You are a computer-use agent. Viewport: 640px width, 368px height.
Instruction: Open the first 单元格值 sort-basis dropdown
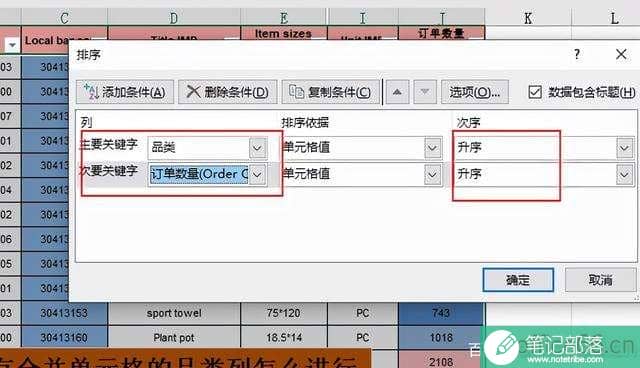pyautogui.click(x=433, y=148)
